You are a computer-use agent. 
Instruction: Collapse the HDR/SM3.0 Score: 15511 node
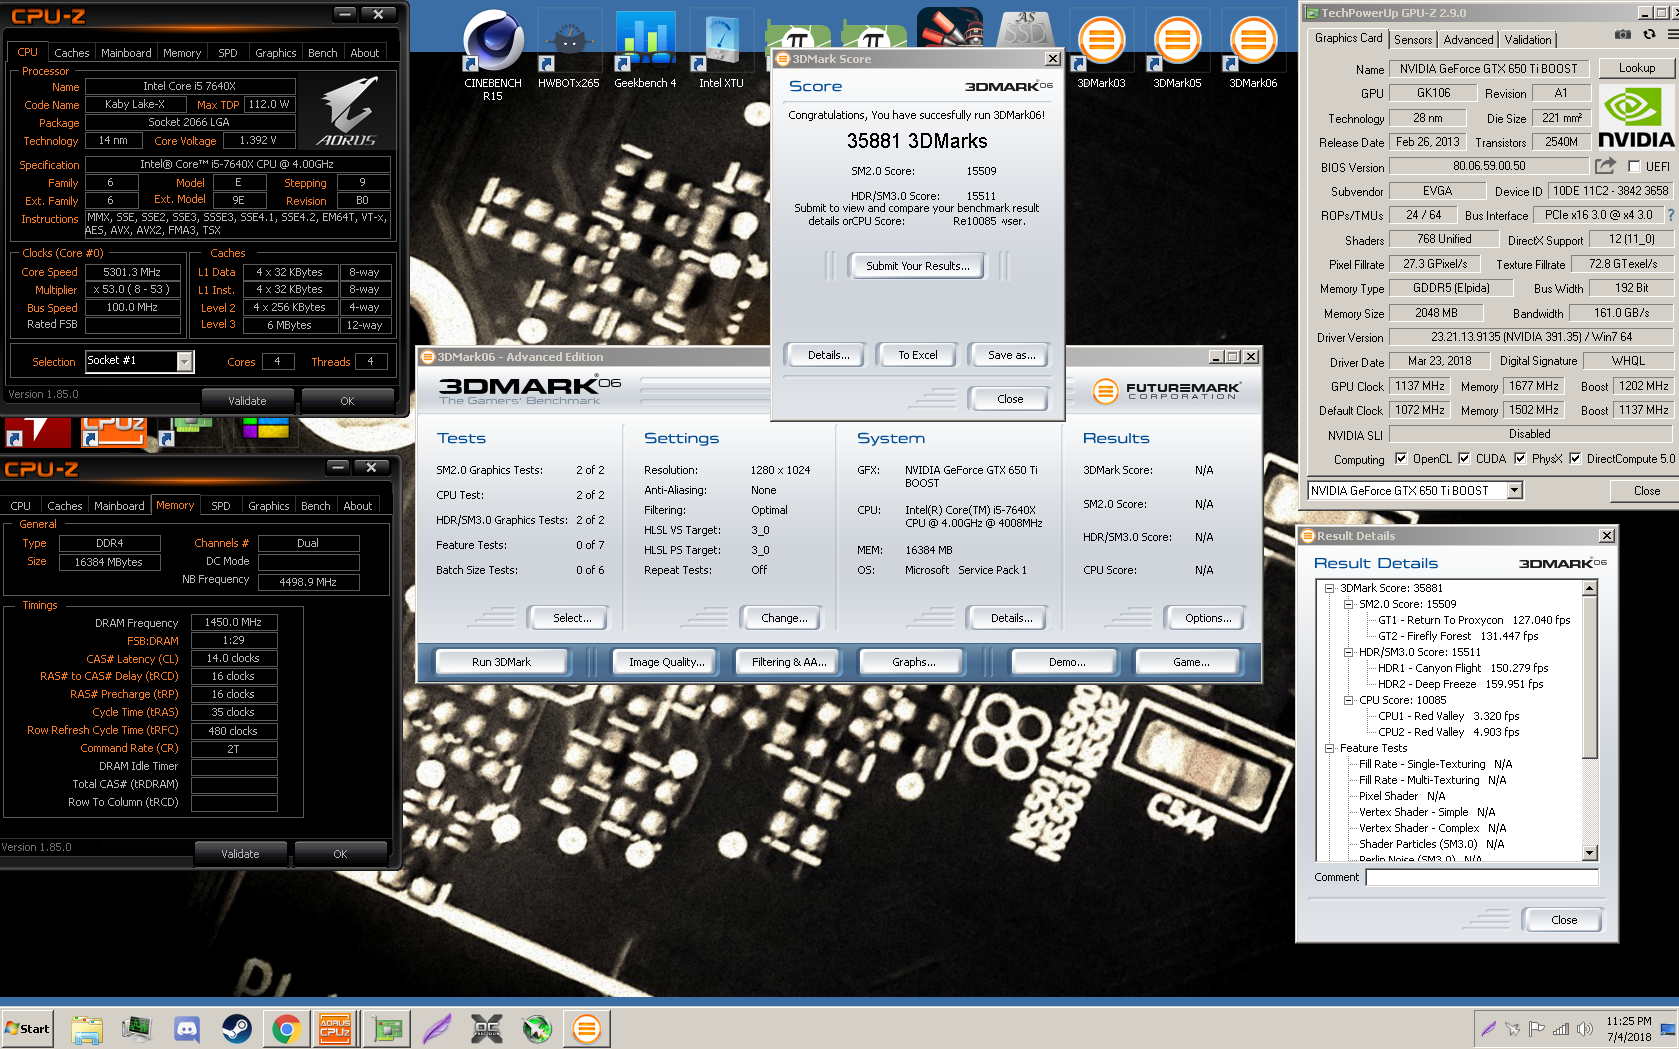1349,652
